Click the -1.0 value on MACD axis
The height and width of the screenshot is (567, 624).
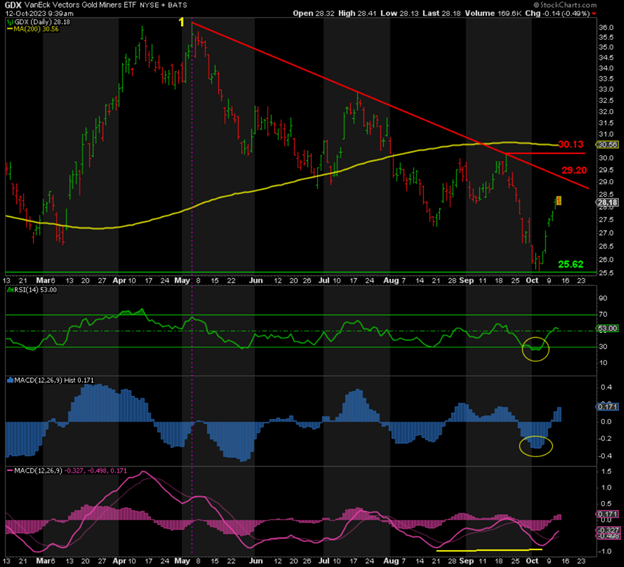tap(605, 551)
